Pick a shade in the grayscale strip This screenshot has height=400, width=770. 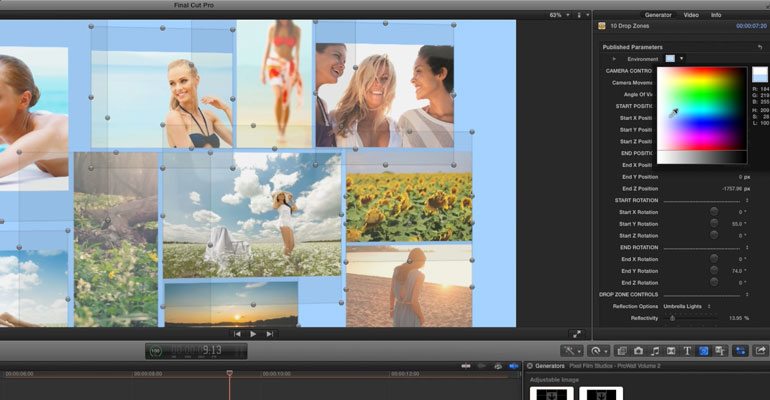(702, 157)
